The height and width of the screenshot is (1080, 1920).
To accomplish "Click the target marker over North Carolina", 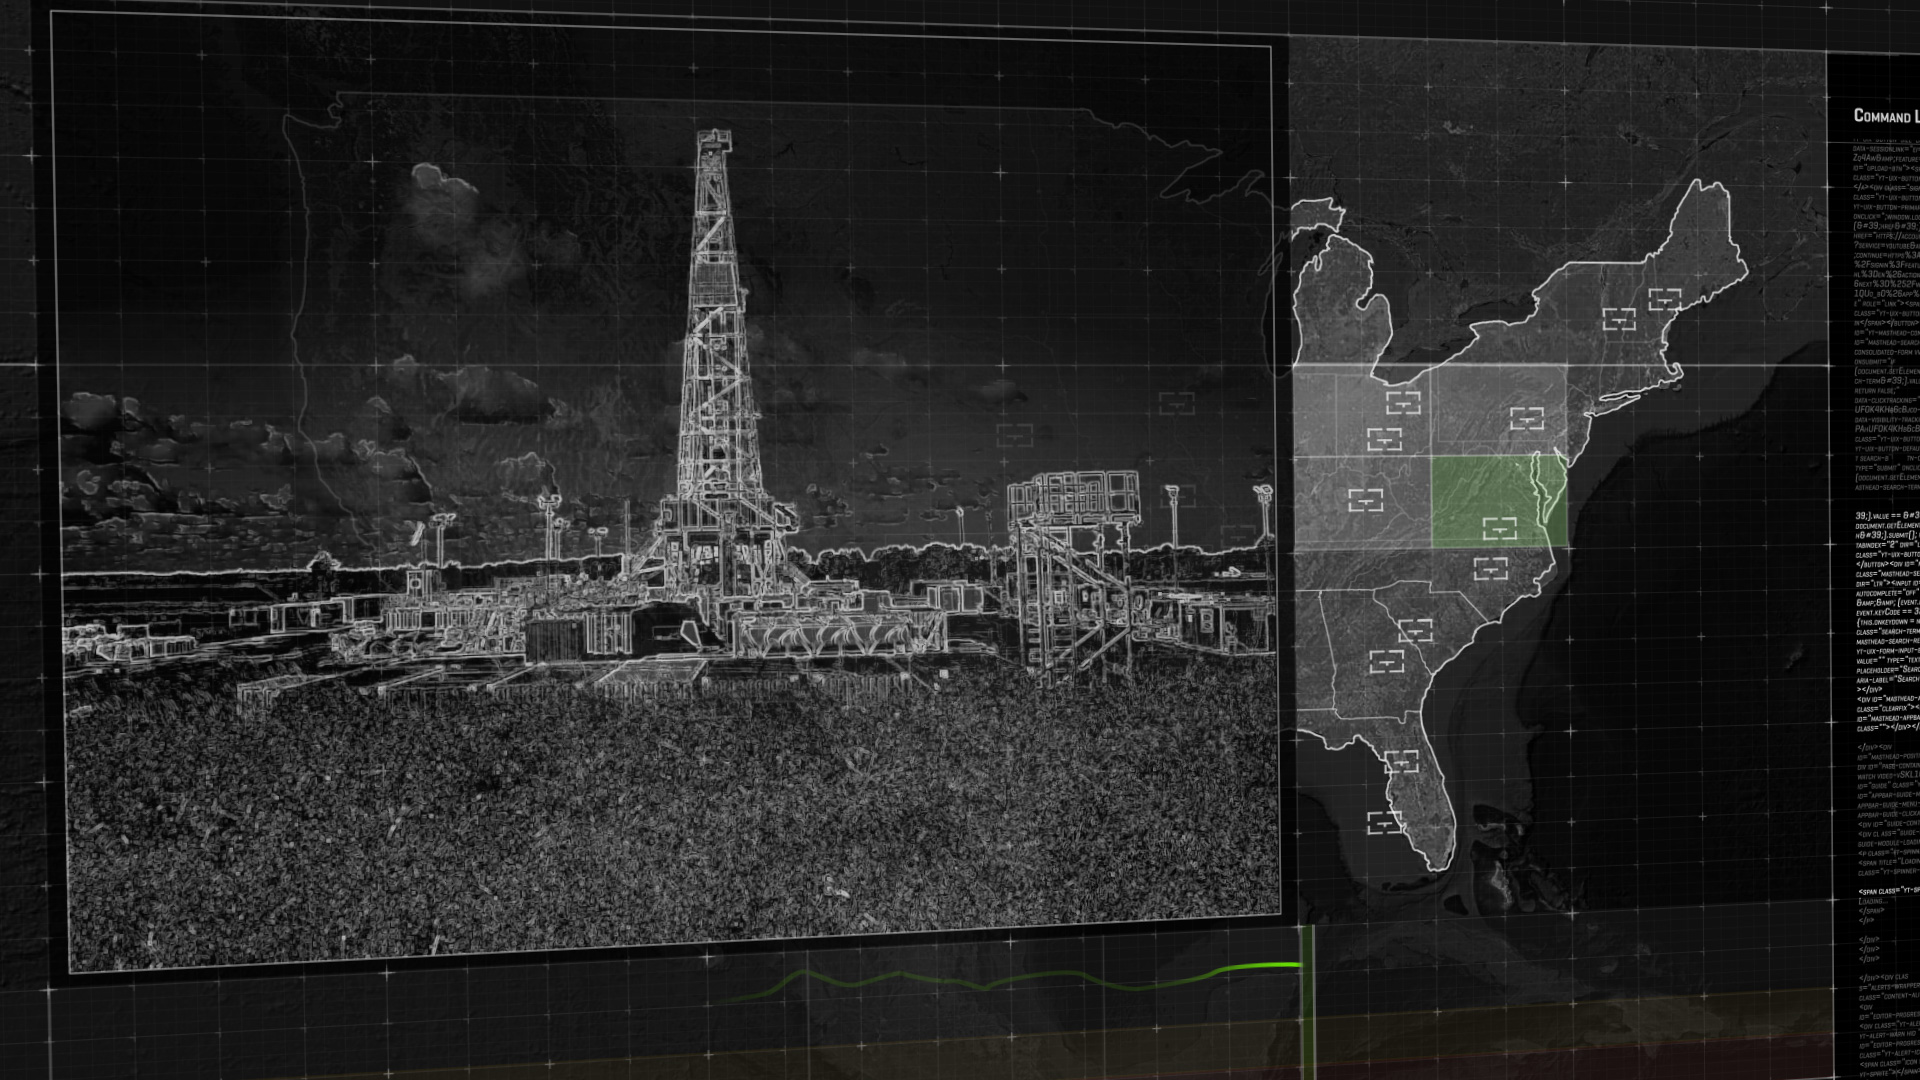I will coord(1490,568).
